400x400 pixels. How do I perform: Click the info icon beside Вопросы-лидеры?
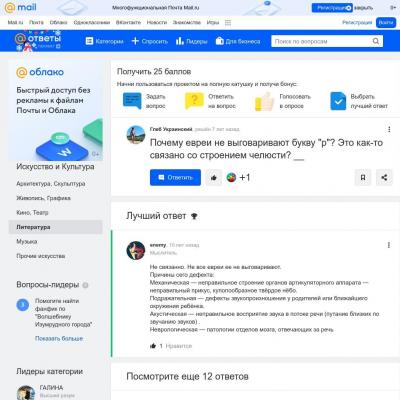[85, 285]
